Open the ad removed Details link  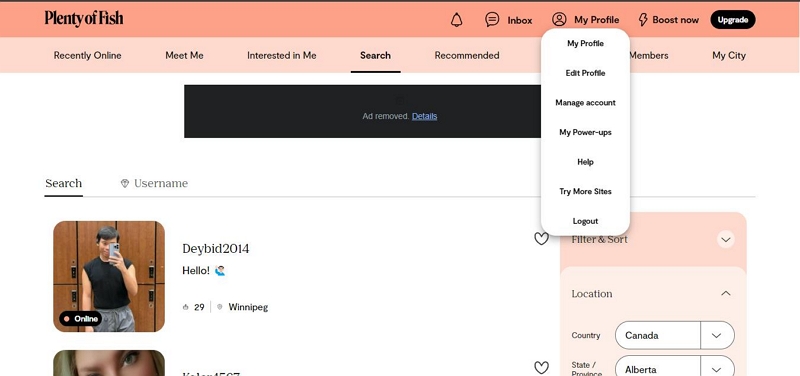424,116
